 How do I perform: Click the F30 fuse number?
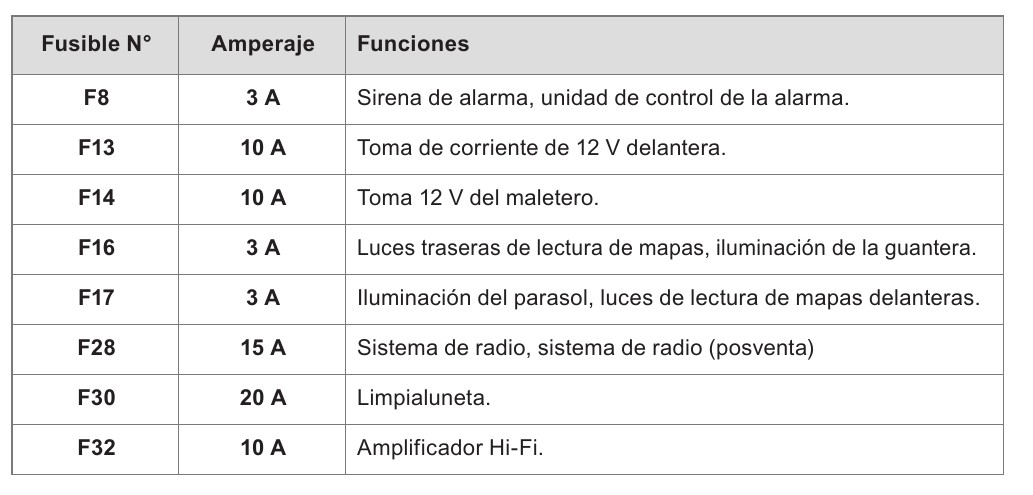coord(96,398)
